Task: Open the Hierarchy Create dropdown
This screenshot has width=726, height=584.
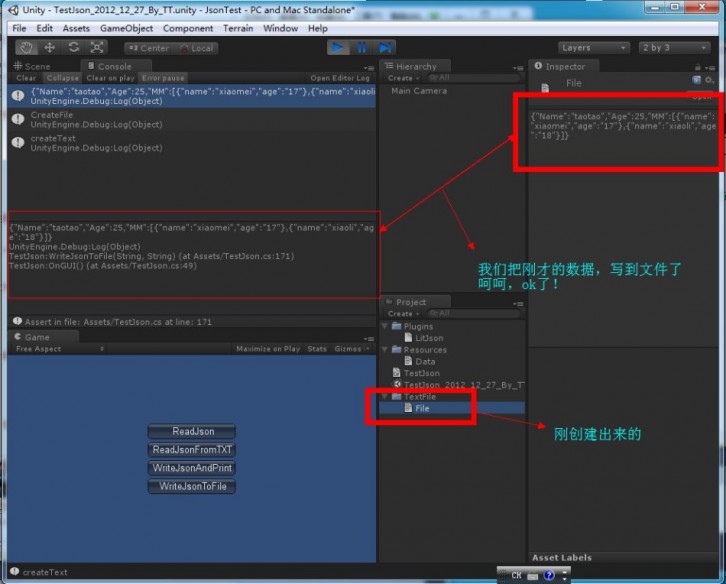Action: 403,78
